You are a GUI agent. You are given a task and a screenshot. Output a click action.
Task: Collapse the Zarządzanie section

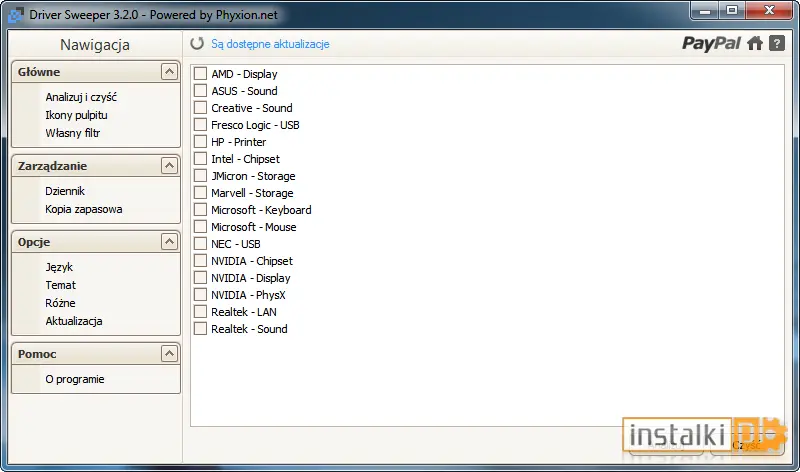pos(169,165)
